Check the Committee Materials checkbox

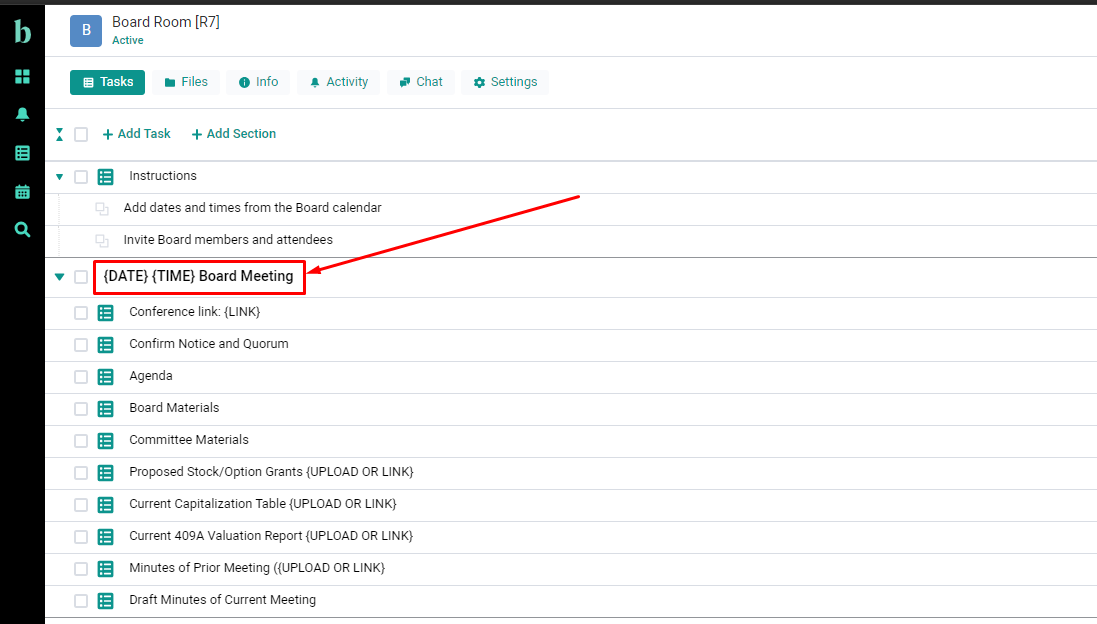81,441
